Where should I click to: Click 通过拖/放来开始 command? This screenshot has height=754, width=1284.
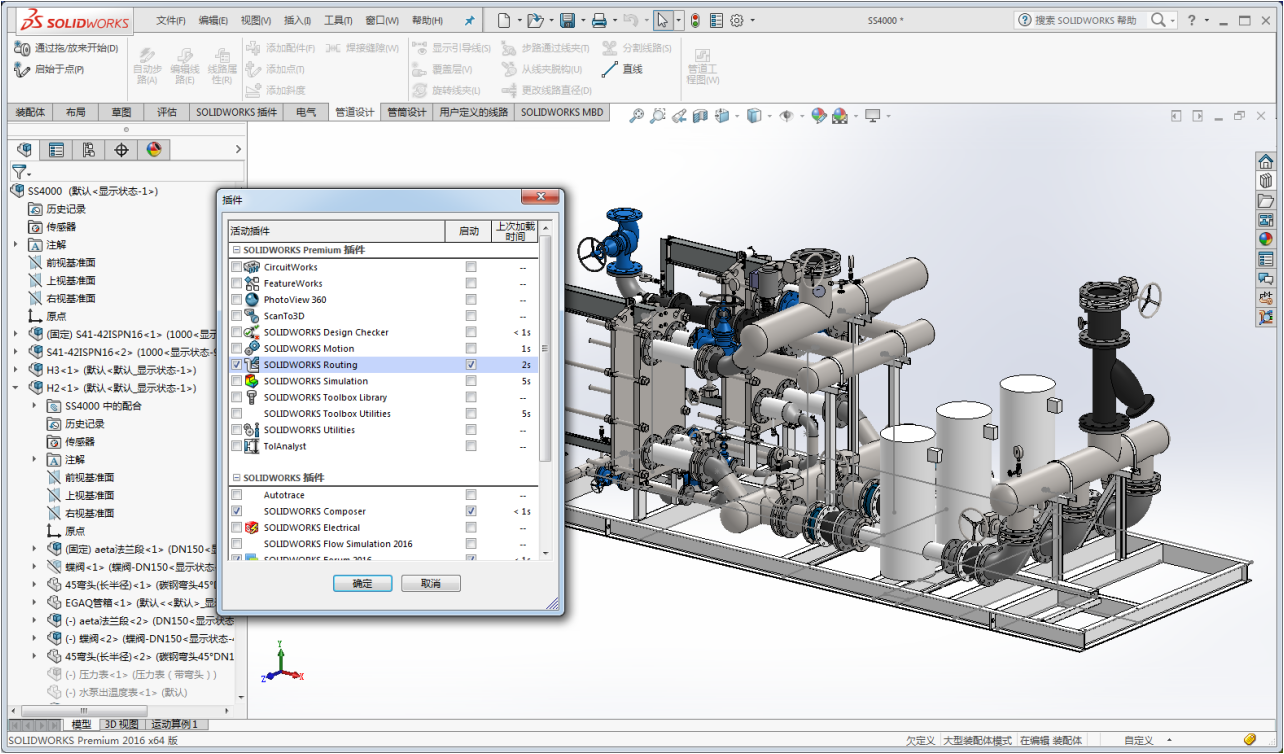pos(66,48)
